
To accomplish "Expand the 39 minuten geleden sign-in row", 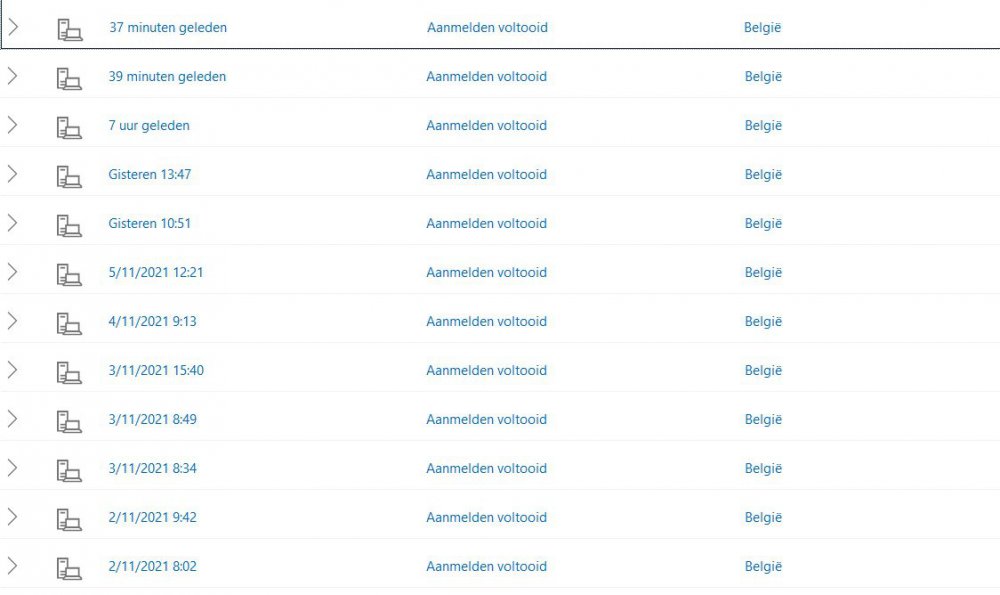I will coord(13,77).
